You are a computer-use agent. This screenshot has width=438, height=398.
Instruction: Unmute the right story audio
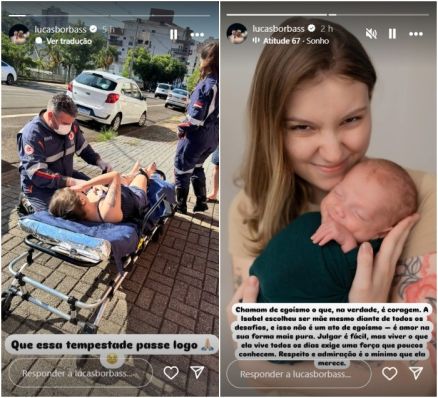[x=371, y=33]
